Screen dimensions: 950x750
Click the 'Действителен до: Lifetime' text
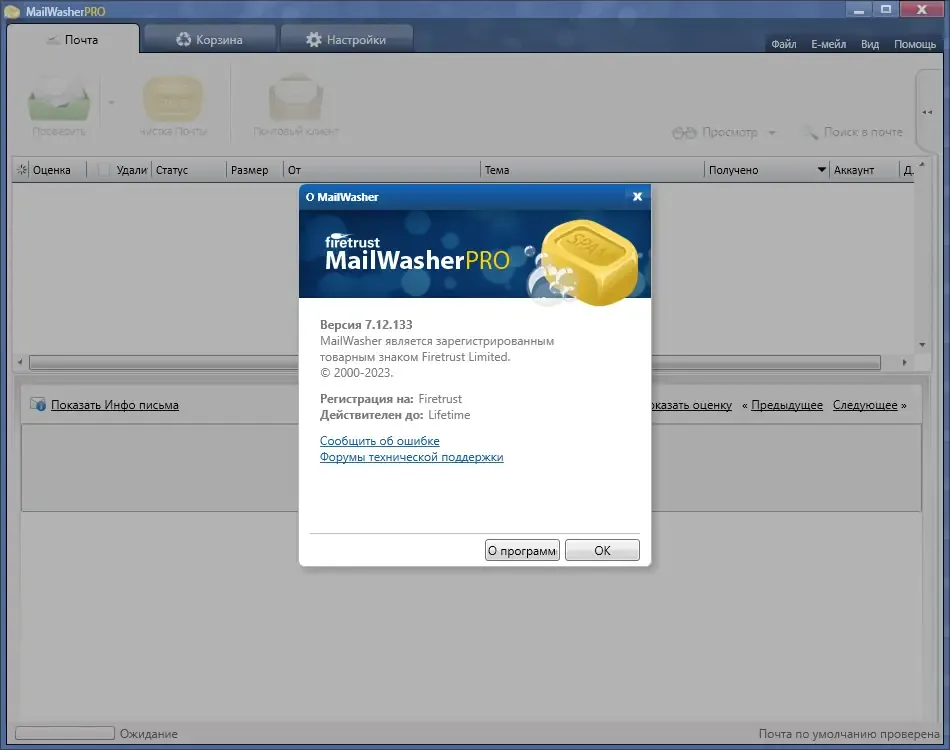point(395,415)
